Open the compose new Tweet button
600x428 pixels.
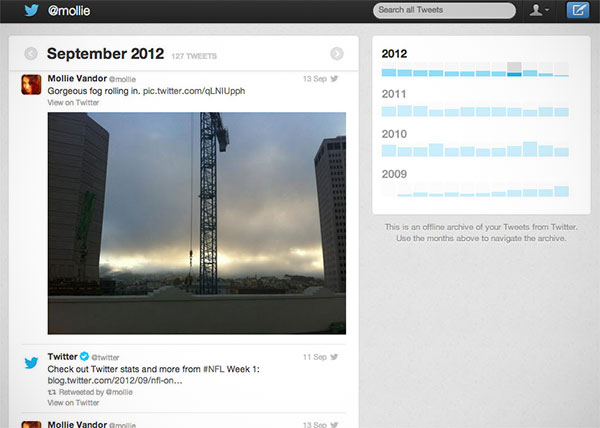coord(578,10)
